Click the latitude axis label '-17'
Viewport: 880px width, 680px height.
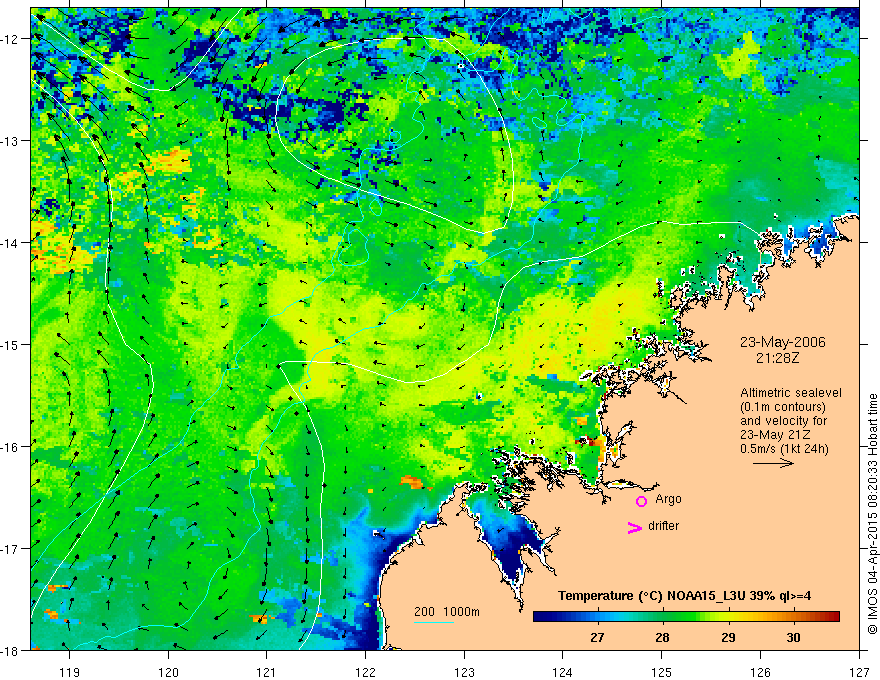[x=10, y=549]
